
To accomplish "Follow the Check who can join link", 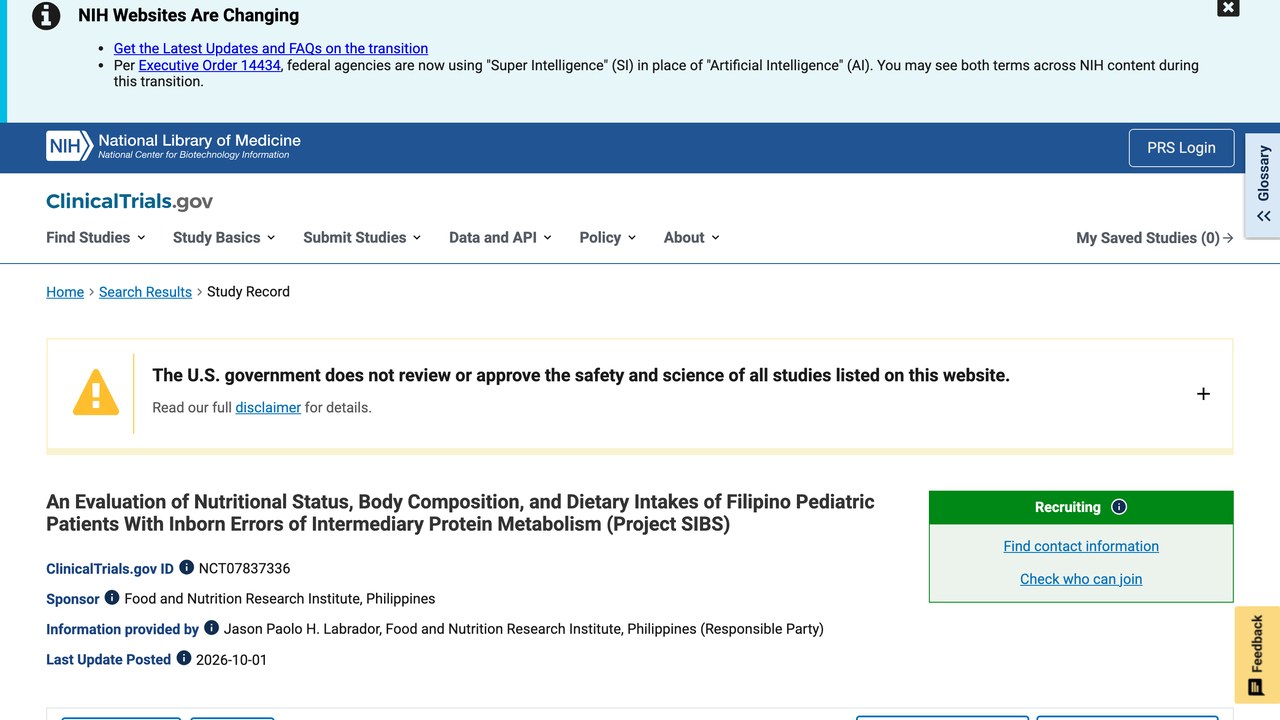I will pos(1081,579).
